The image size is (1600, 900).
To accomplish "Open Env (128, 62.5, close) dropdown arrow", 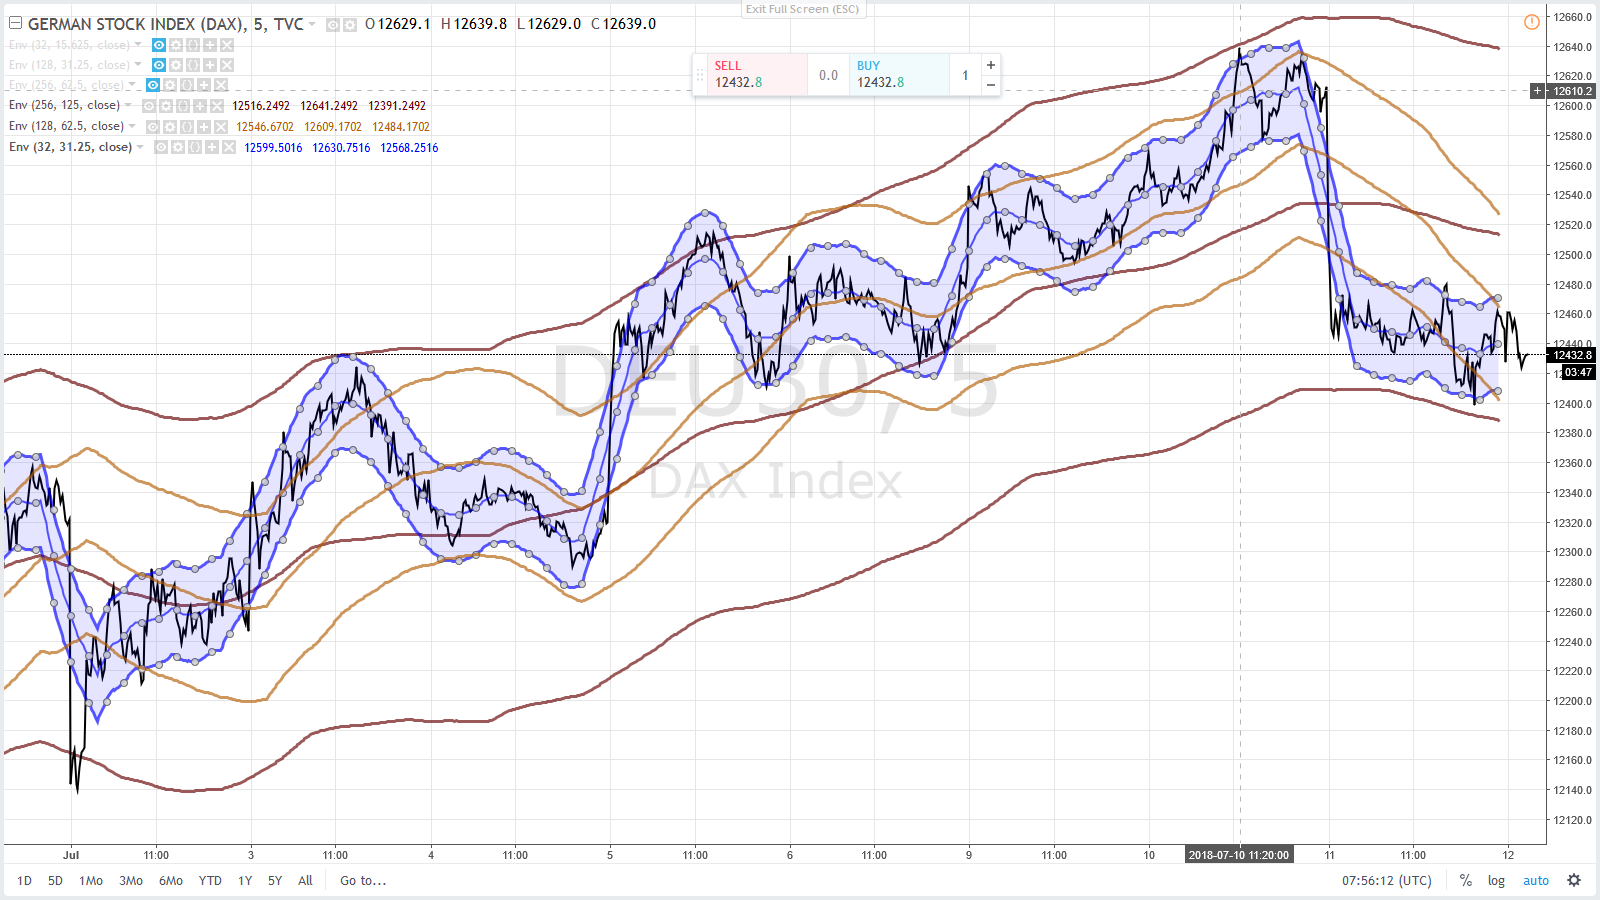I will (132, 126).
